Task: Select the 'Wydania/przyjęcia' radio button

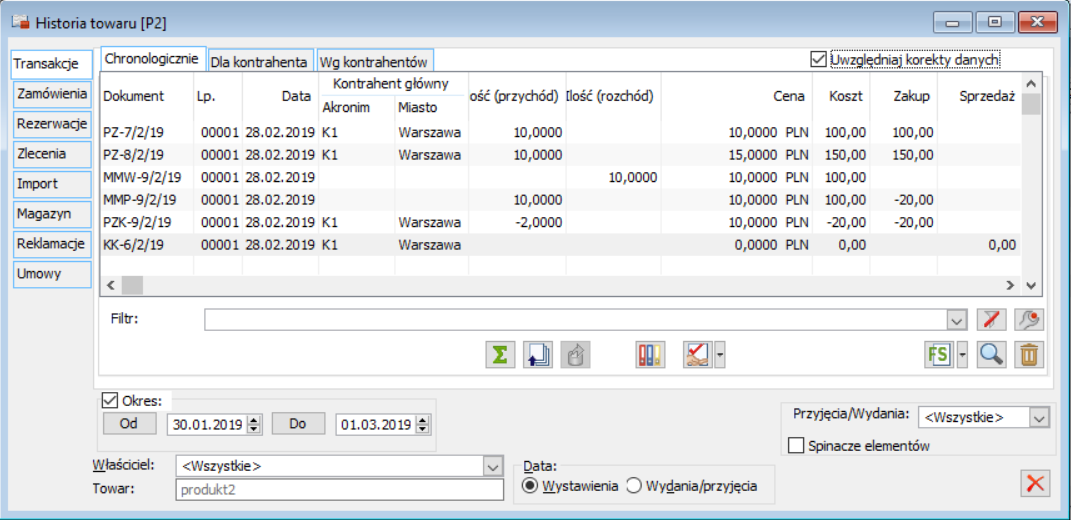Action: point(633,486)
